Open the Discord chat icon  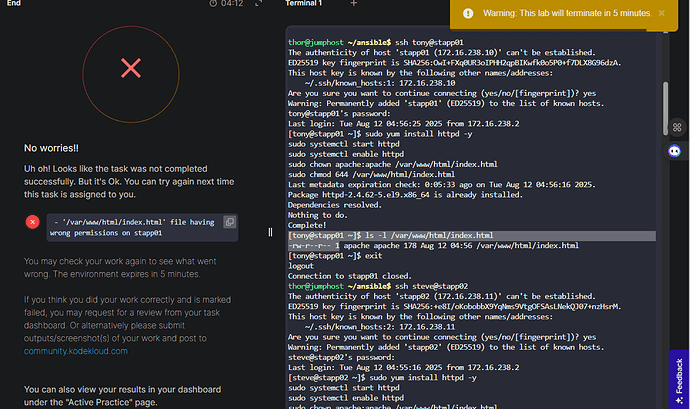coord(675,151)
